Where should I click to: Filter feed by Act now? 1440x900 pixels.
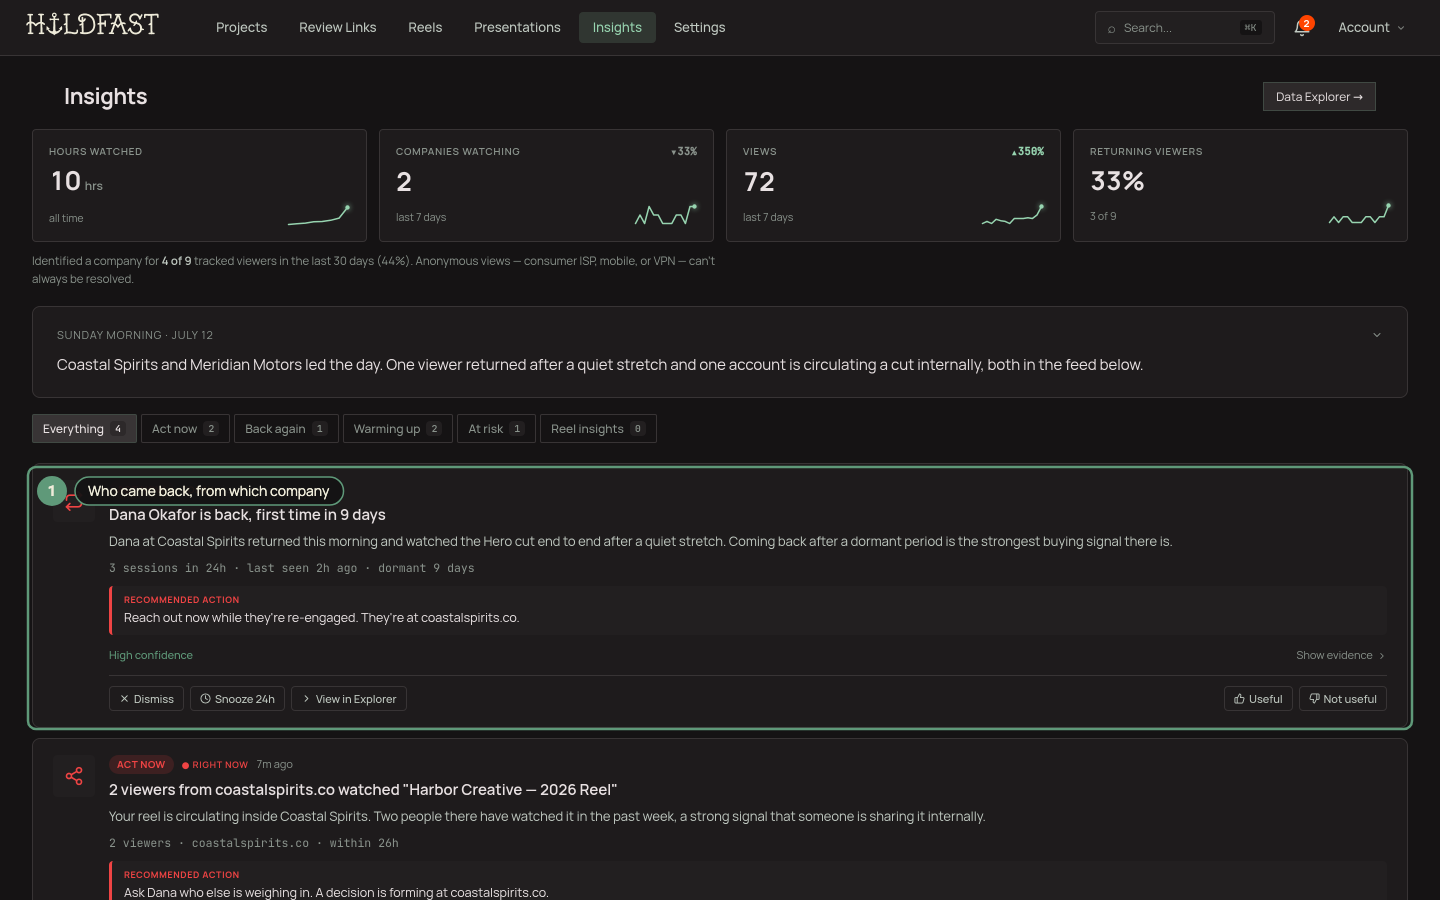pos(185,429)
